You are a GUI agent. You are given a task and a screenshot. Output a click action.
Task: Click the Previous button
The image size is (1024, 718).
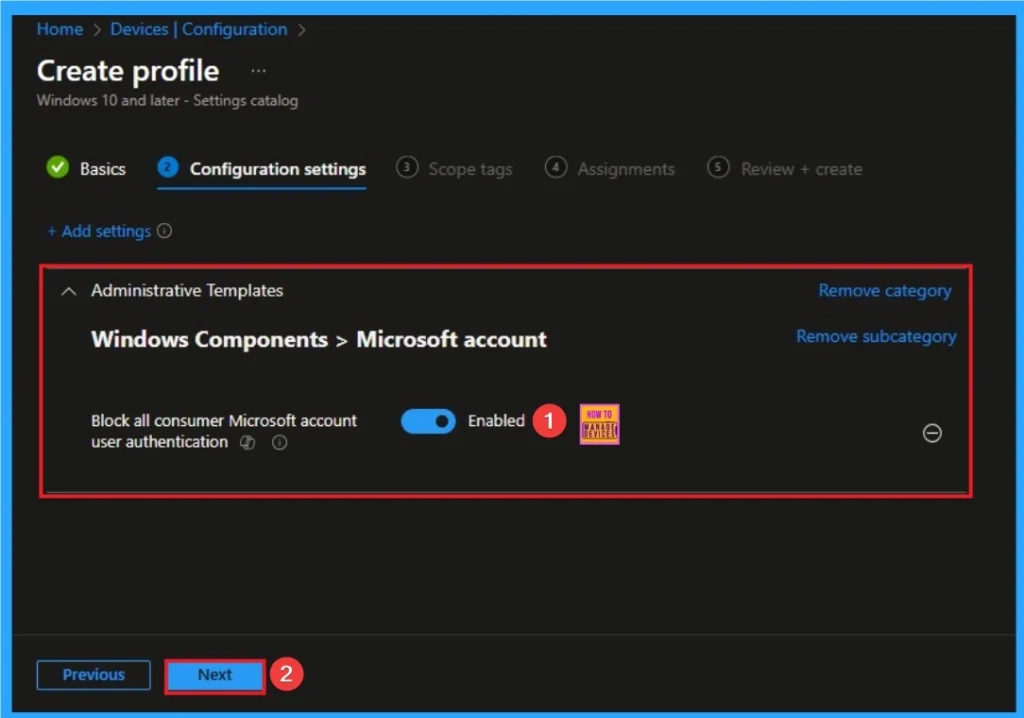pyautogui.click(x=93, y=675)
